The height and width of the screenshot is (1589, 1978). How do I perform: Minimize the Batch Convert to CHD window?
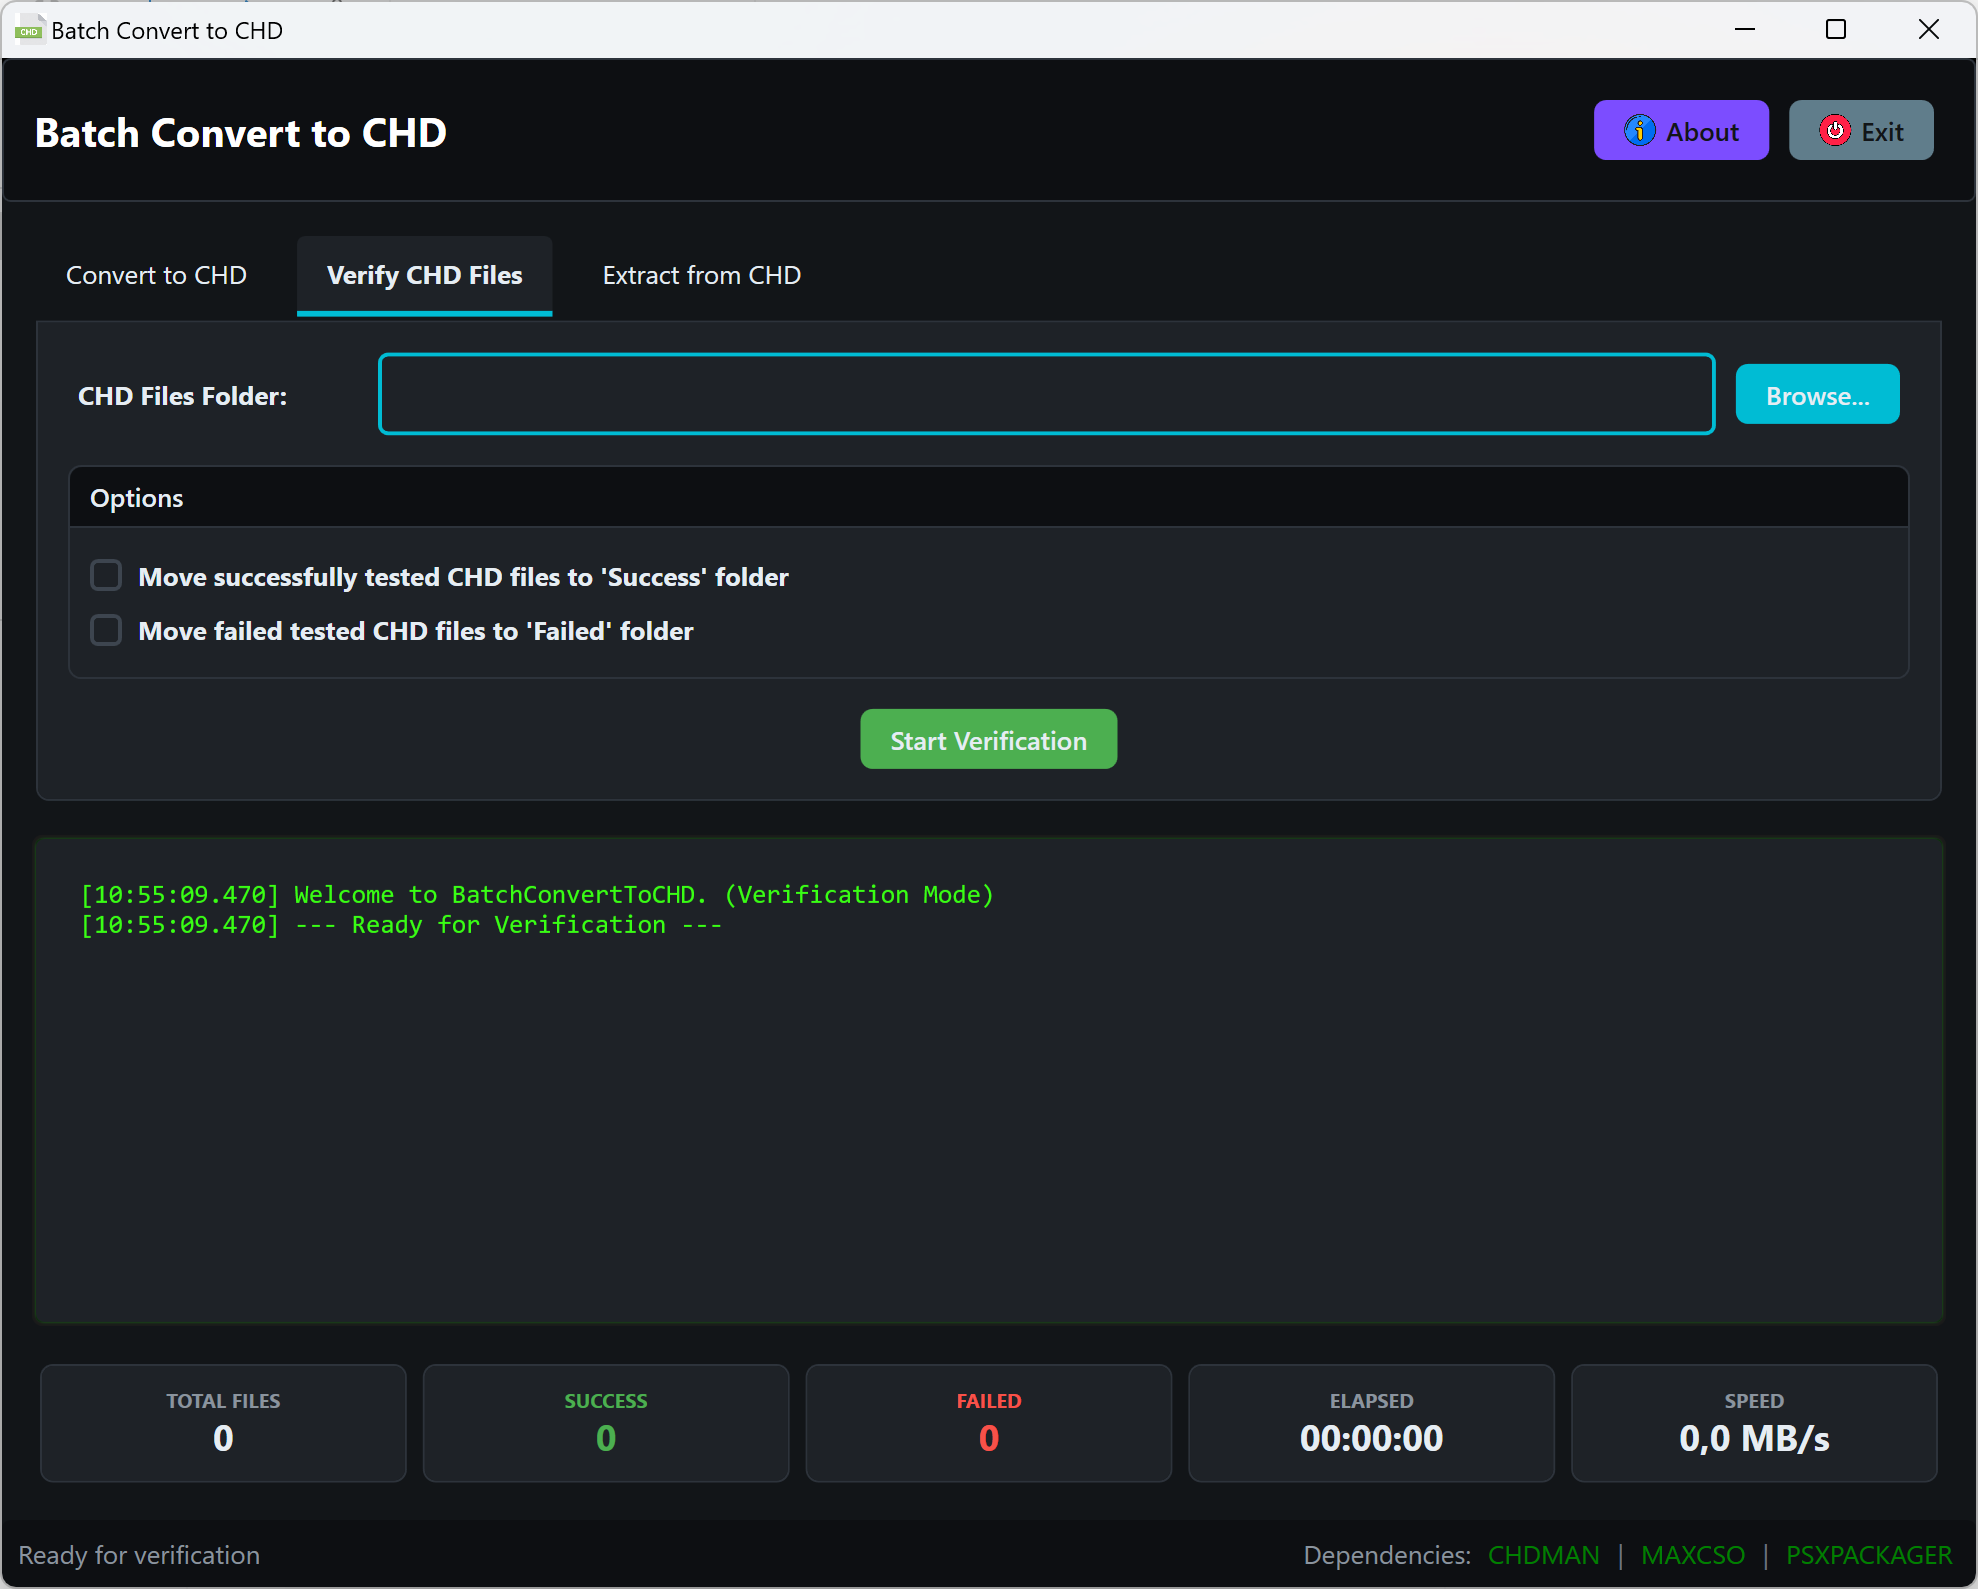(x=1744, y=30)
